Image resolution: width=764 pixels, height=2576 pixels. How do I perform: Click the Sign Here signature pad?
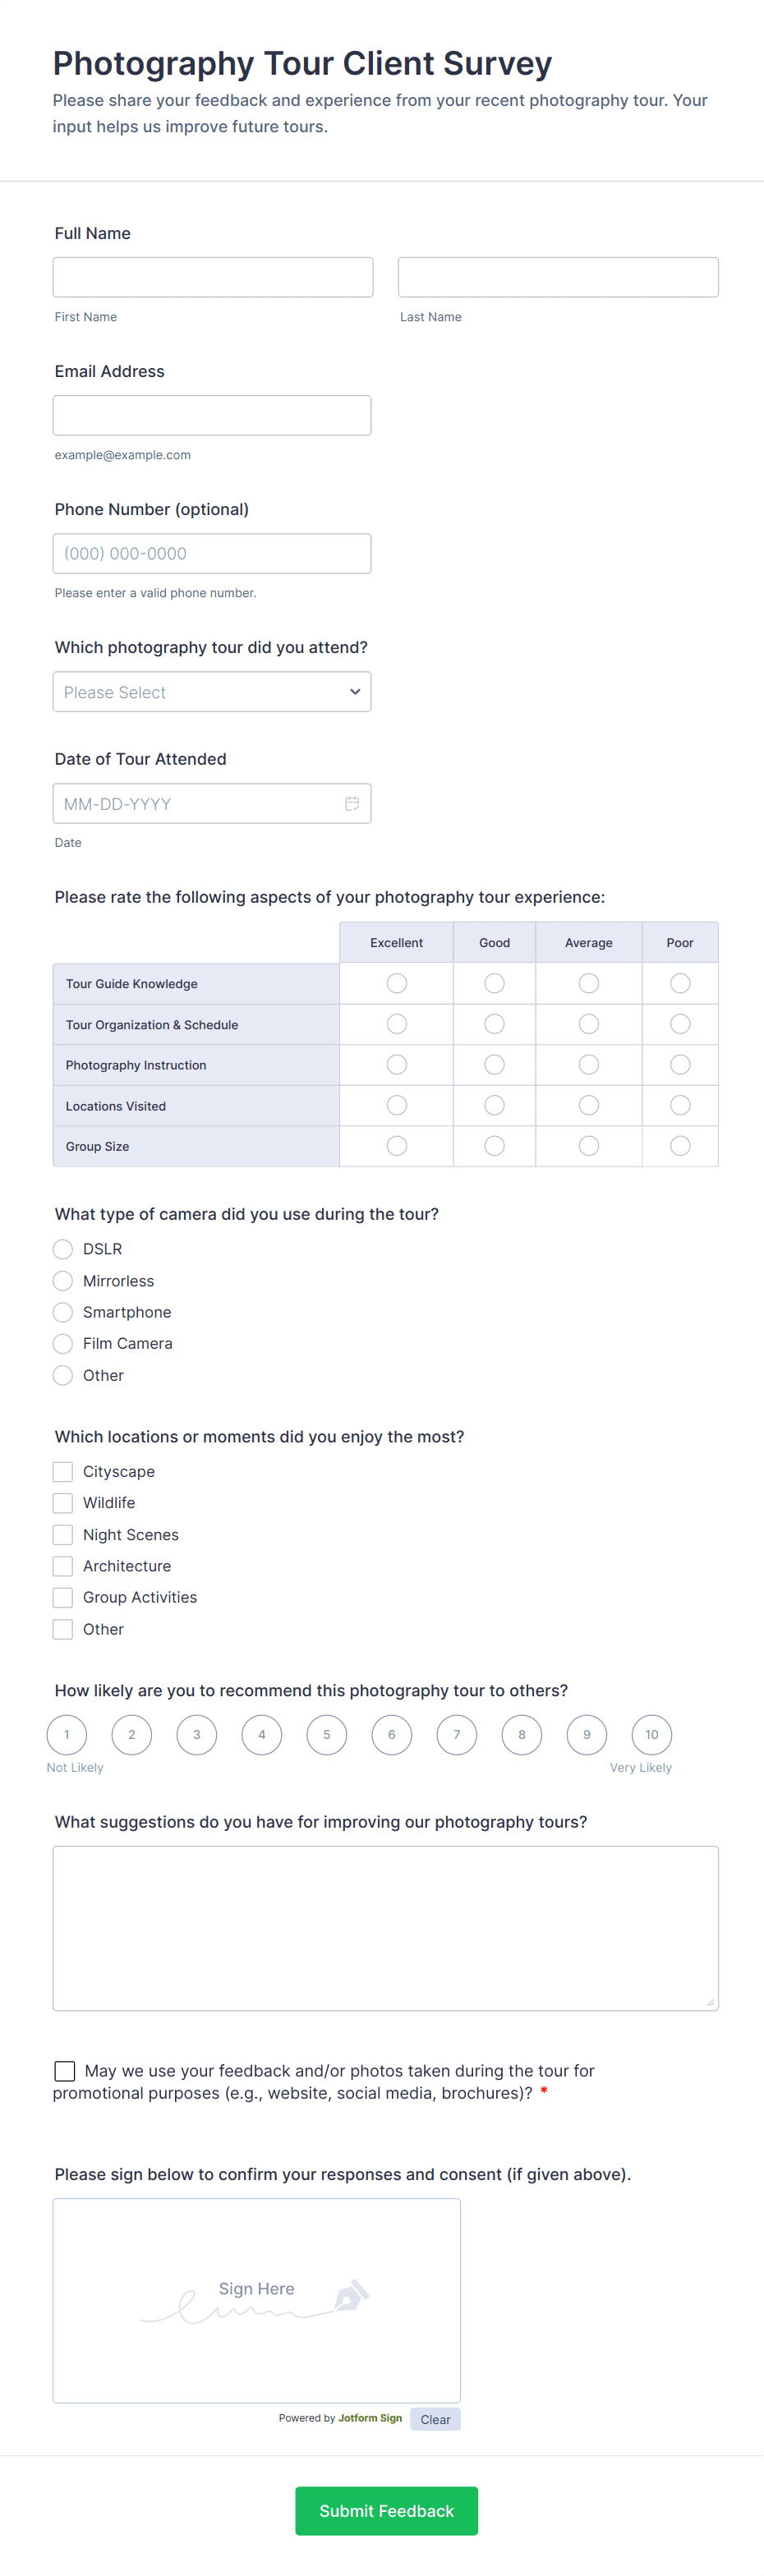(256, 2299)
